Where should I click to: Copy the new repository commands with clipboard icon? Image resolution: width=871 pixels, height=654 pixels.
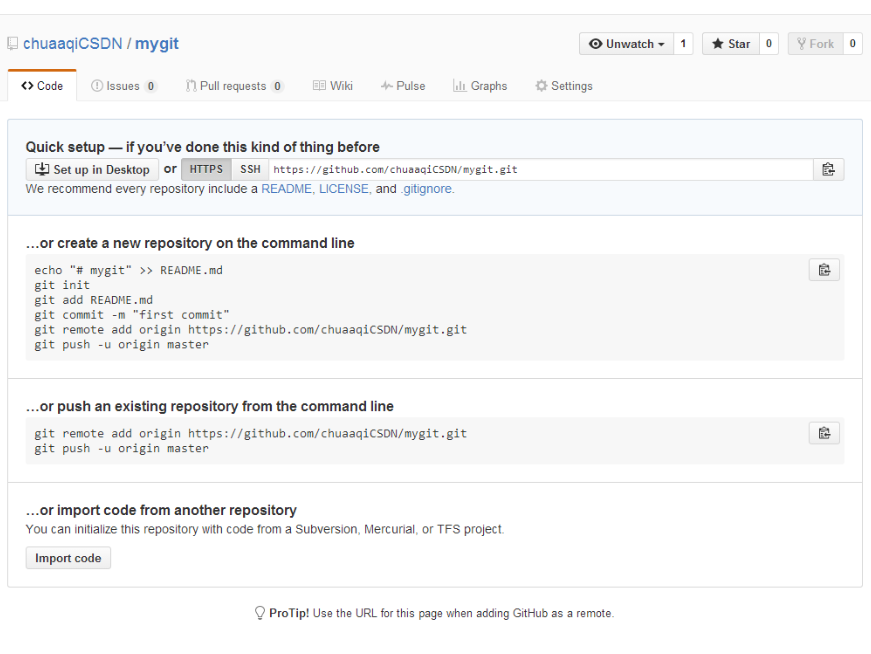tap(824, 270)
